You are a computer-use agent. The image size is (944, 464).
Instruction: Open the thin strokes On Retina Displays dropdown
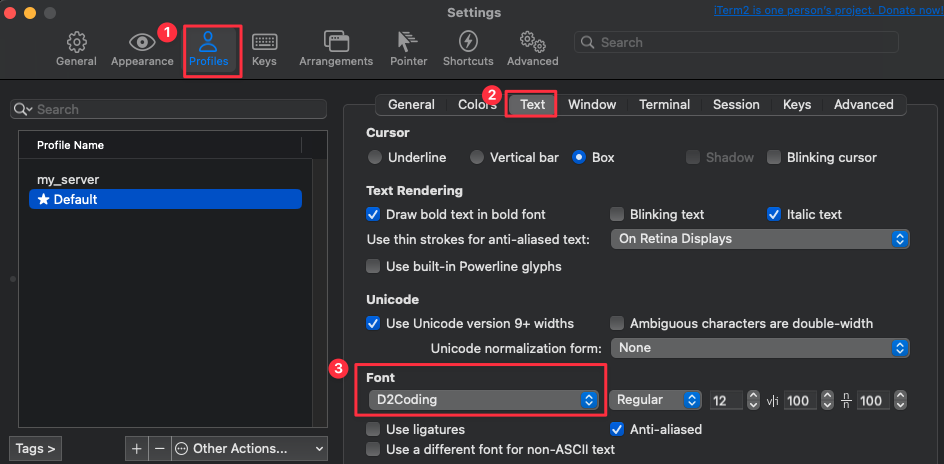pos(760,239)
